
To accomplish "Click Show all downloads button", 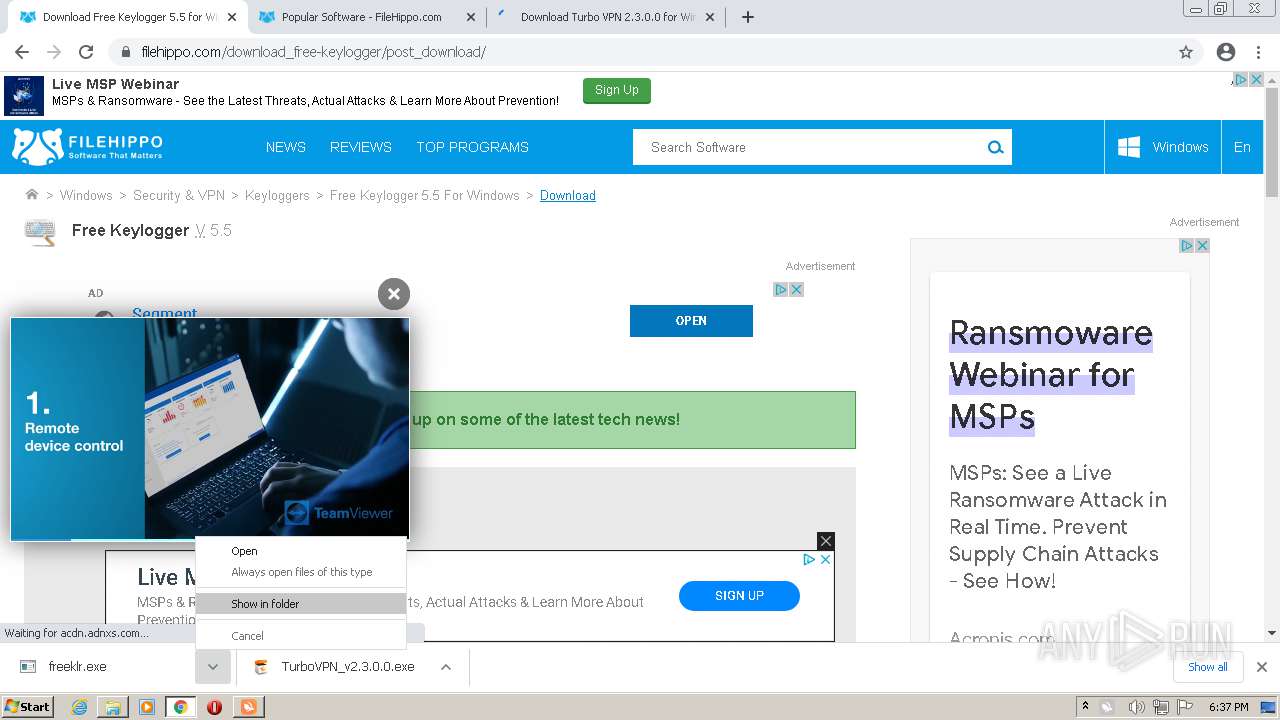I will (1208, 667).
